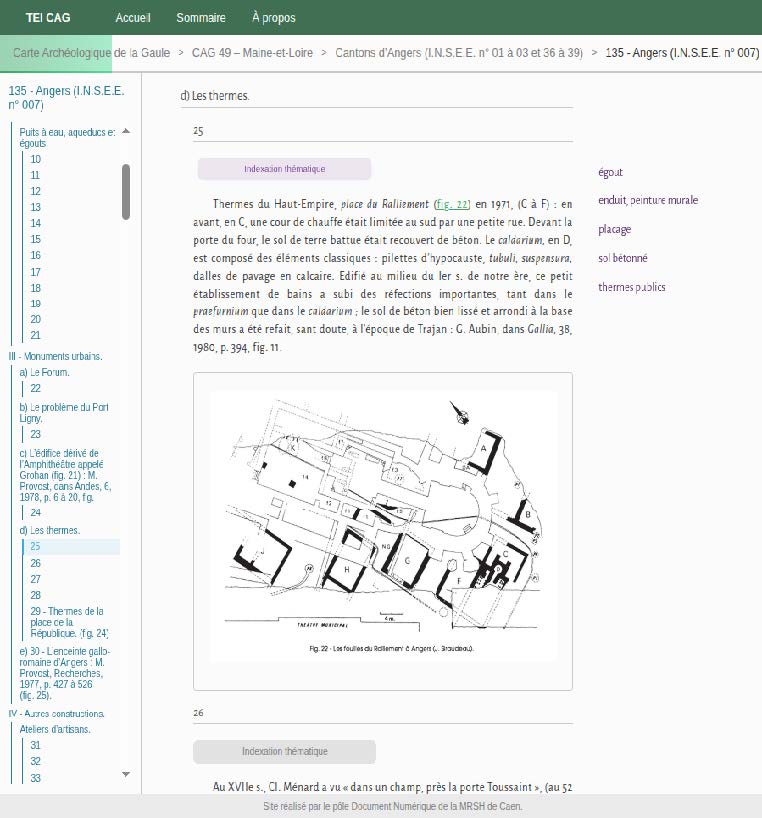
Task: Expand 'IV - Autres constructions.' section
Action: click(x=56, y=713)
